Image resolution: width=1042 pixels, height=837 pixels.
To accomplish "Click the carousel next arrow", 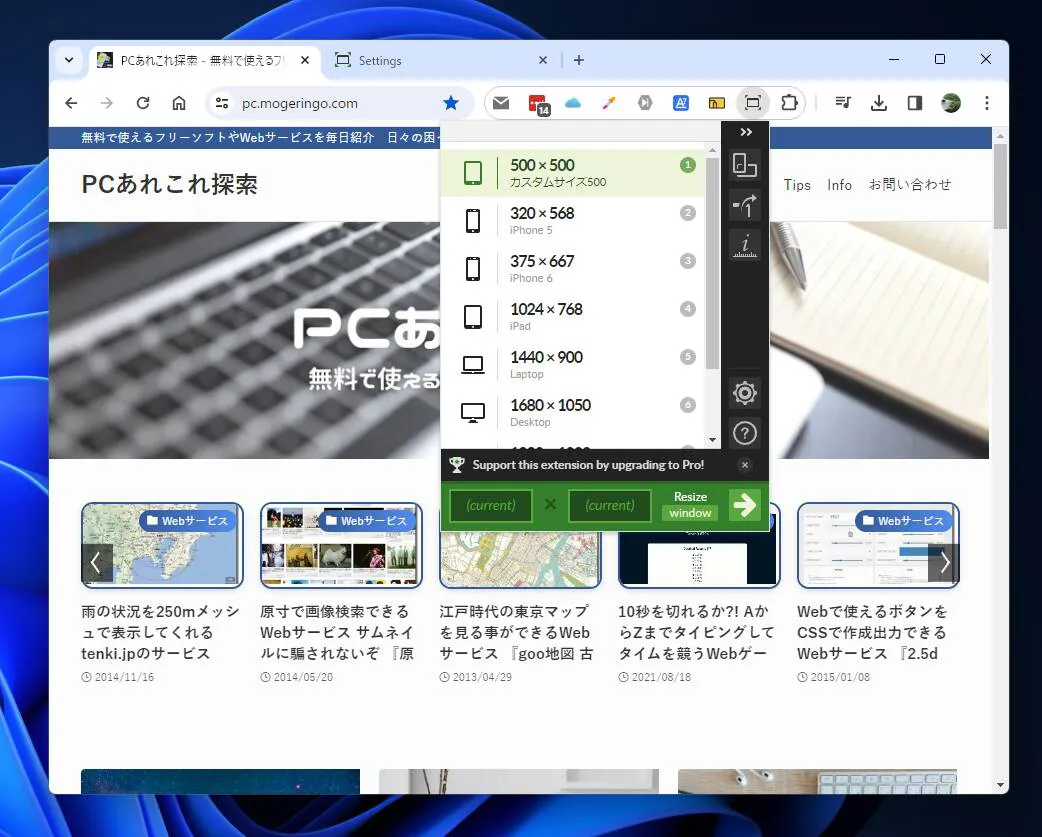I will click(x=944, y=563).
